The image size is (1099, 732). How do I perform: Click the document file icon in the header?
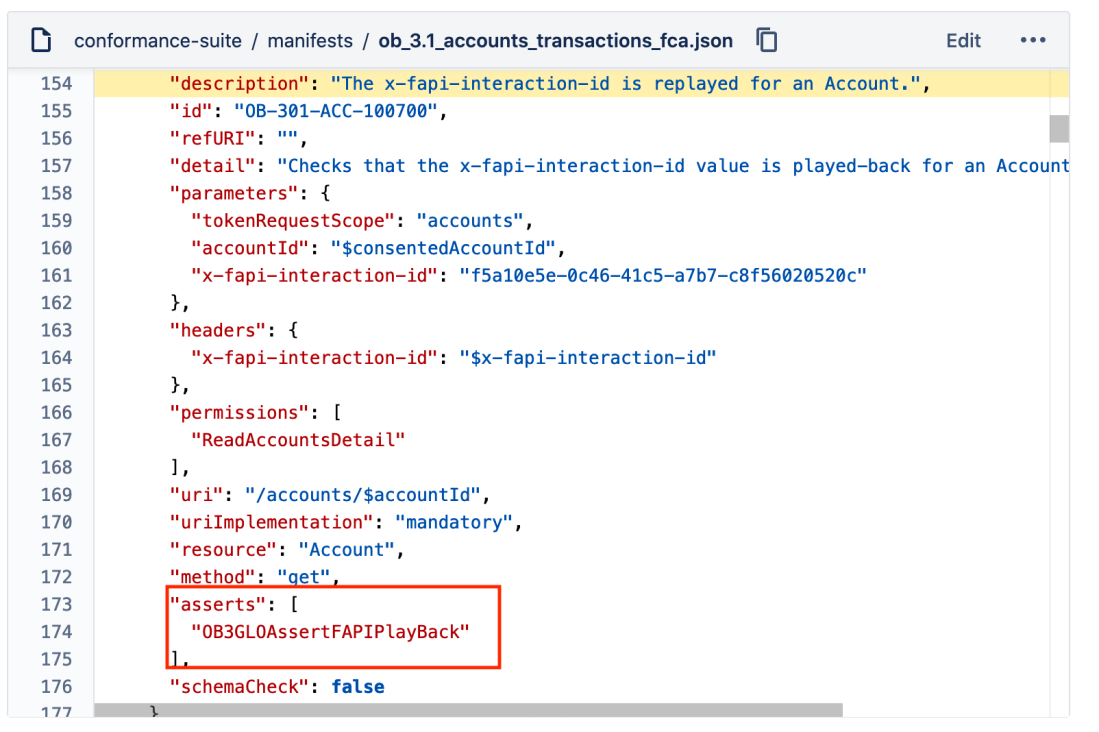click(x=39, y=39)
